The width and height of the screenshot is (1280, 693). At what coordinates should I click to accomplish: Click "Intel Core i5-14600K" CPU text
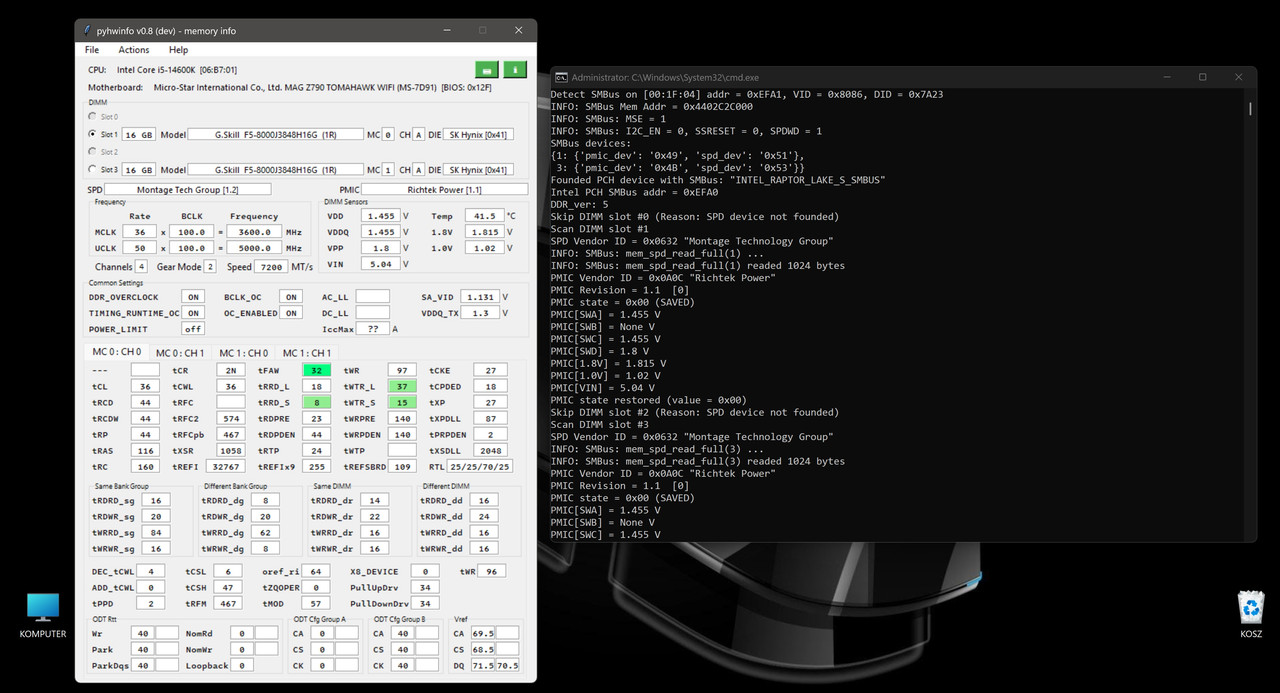pyautogui.click(x=159, y=70)
